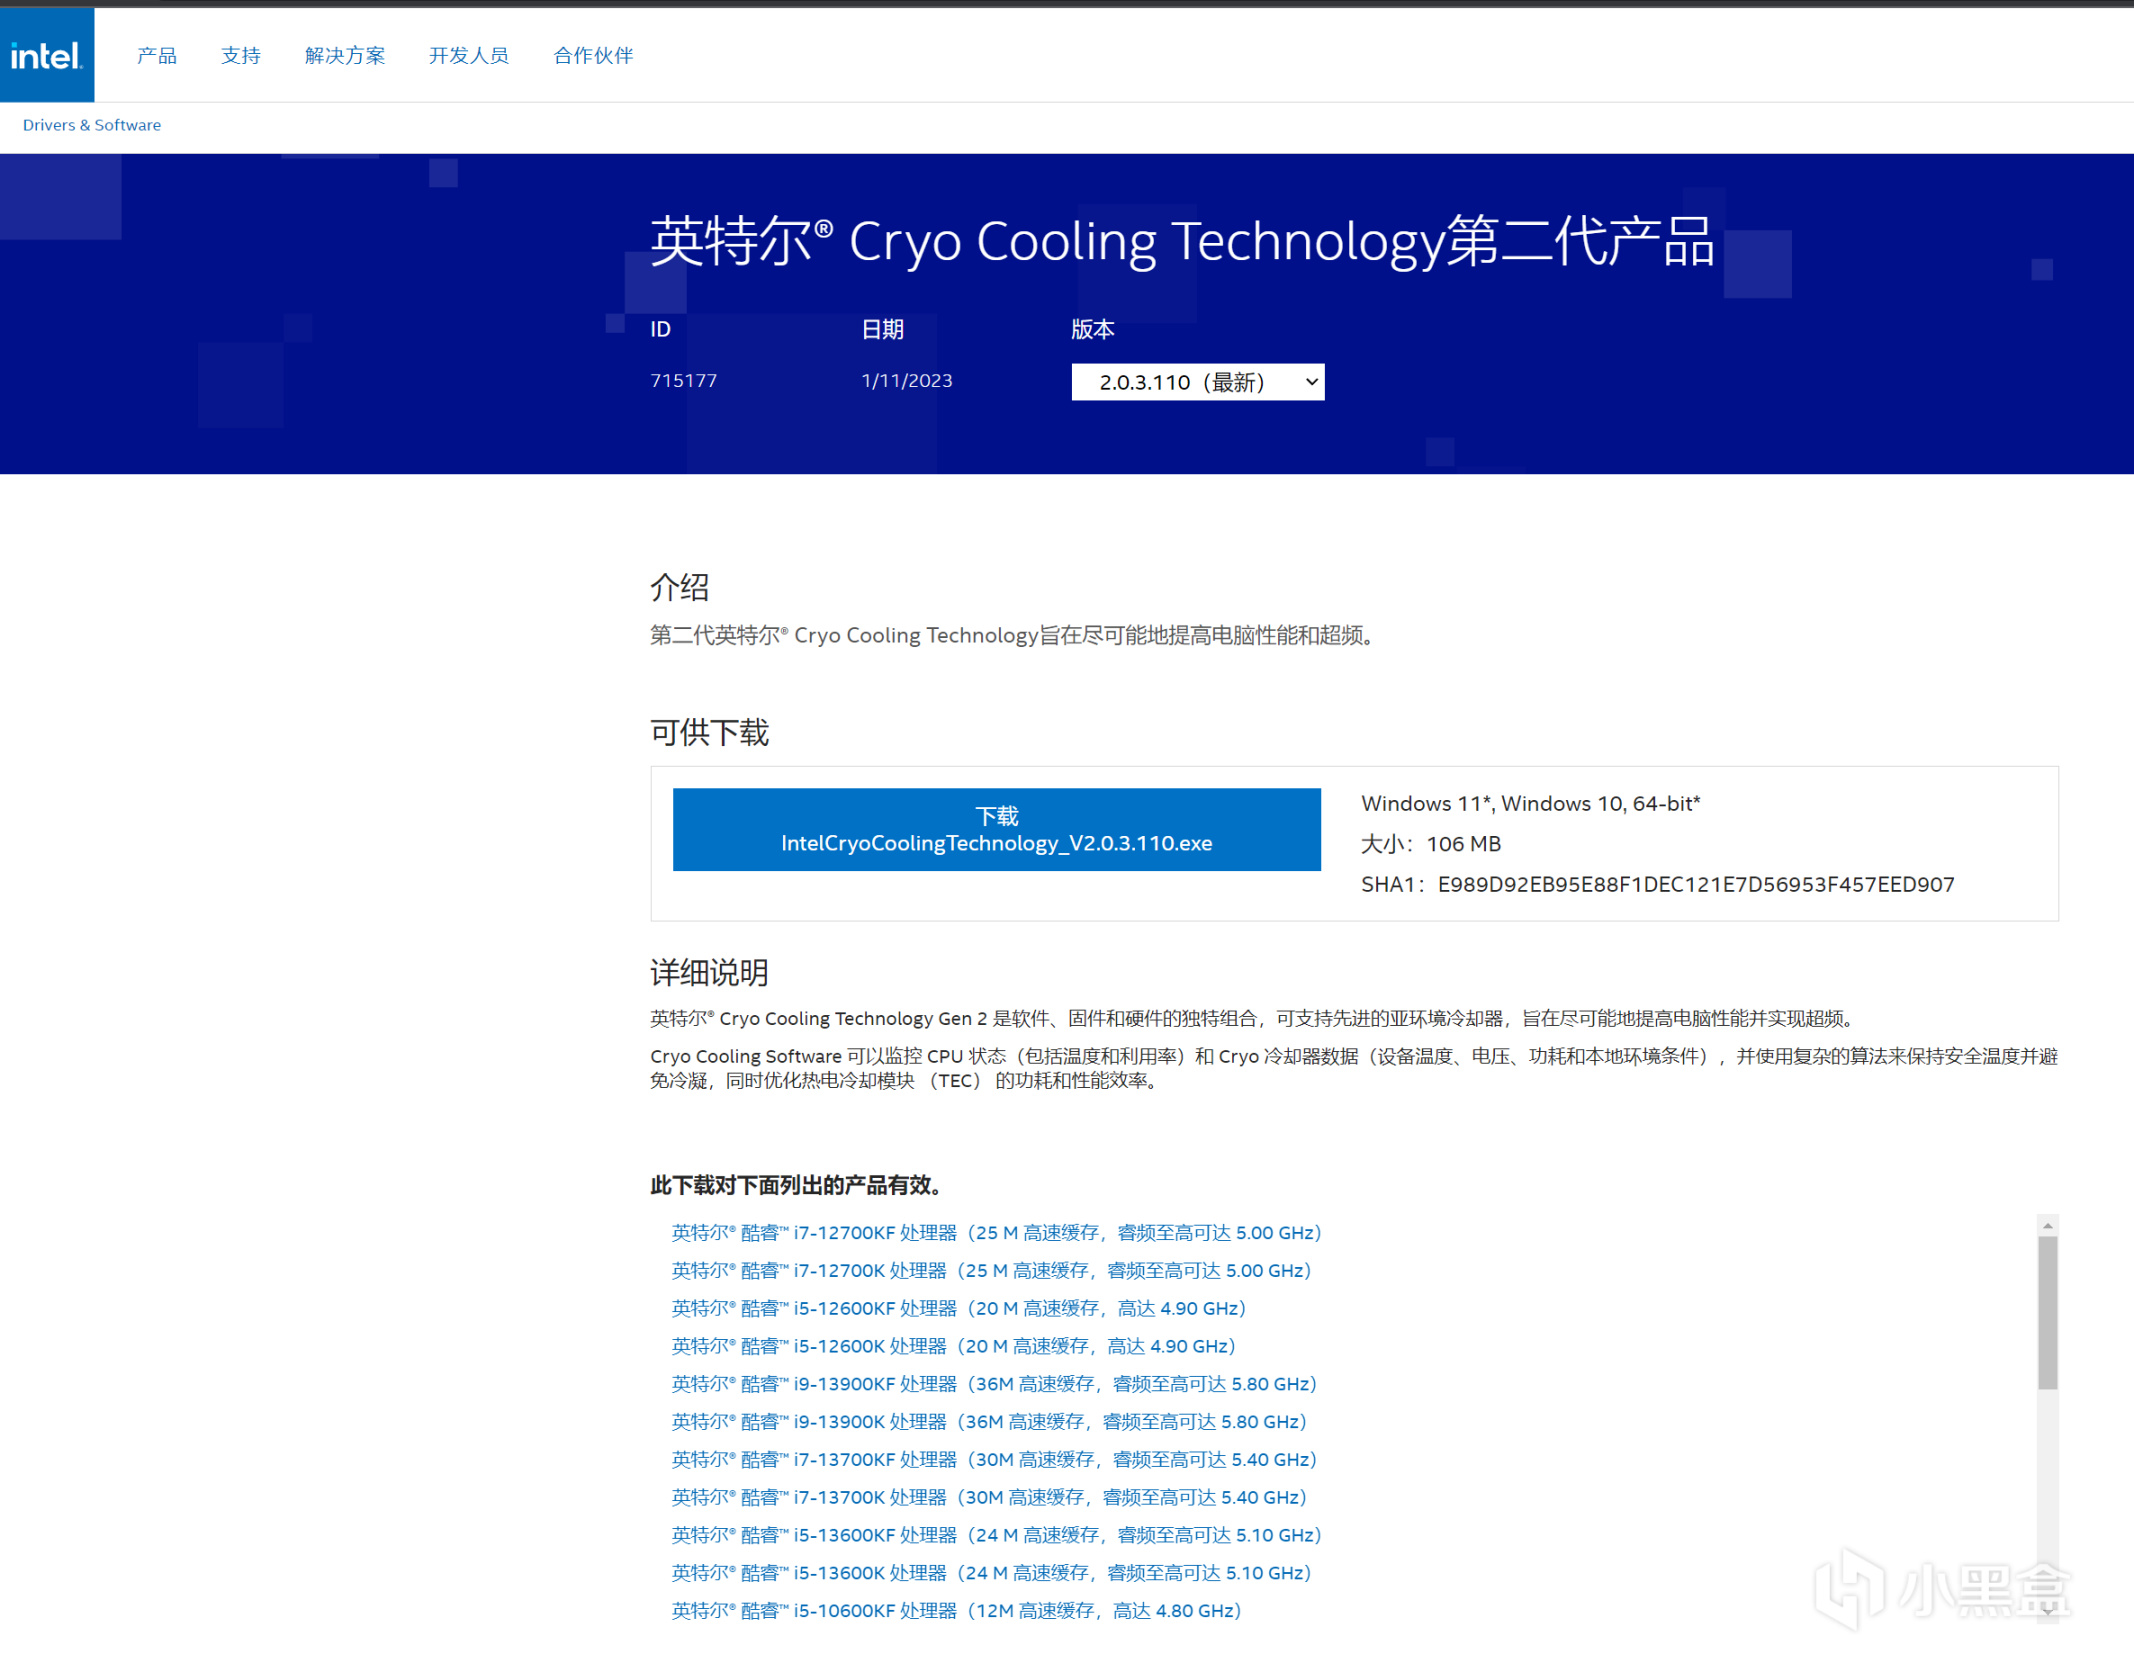Viewport: 2134px width, 1672px height.
Task: Click the product list scroll up arrow
Action: pyautogui.click(x=2047, y=1225)
